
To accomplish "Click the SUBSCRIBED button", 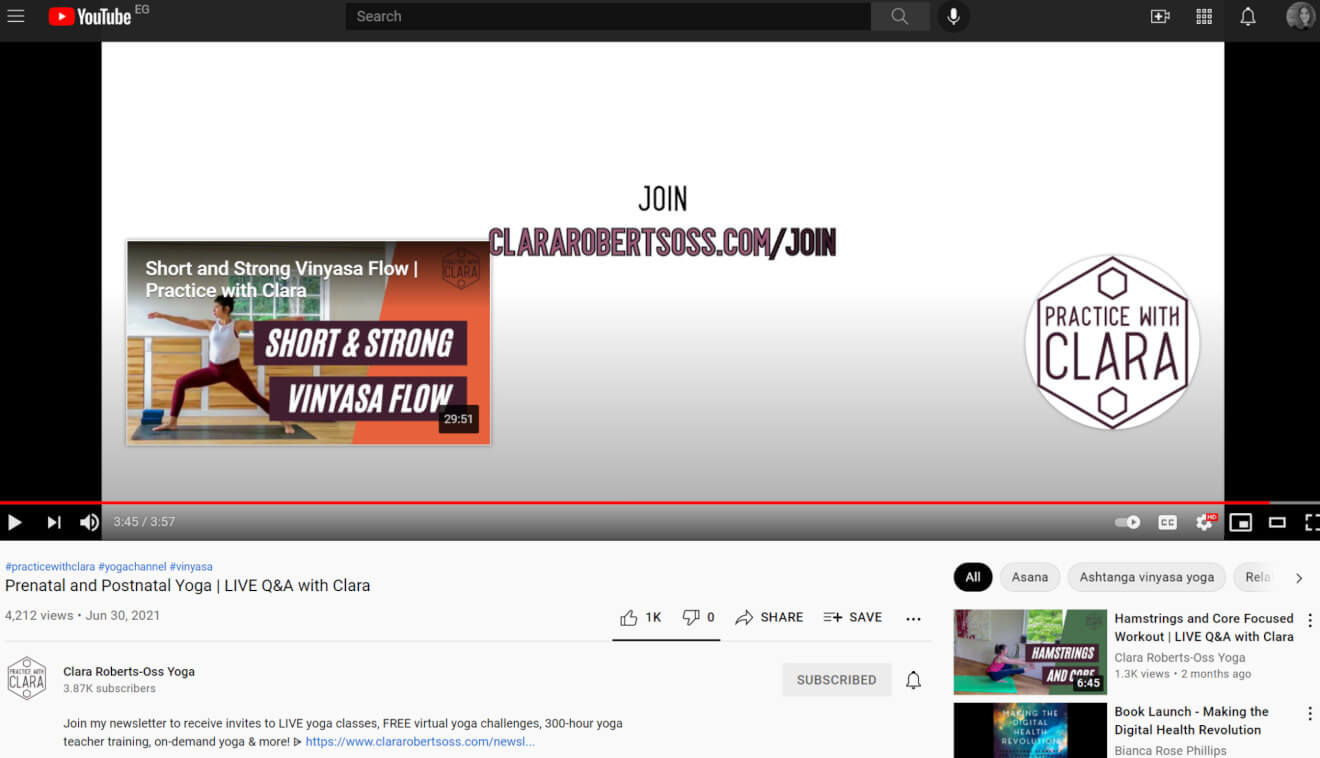I will (x=836, y=680).
